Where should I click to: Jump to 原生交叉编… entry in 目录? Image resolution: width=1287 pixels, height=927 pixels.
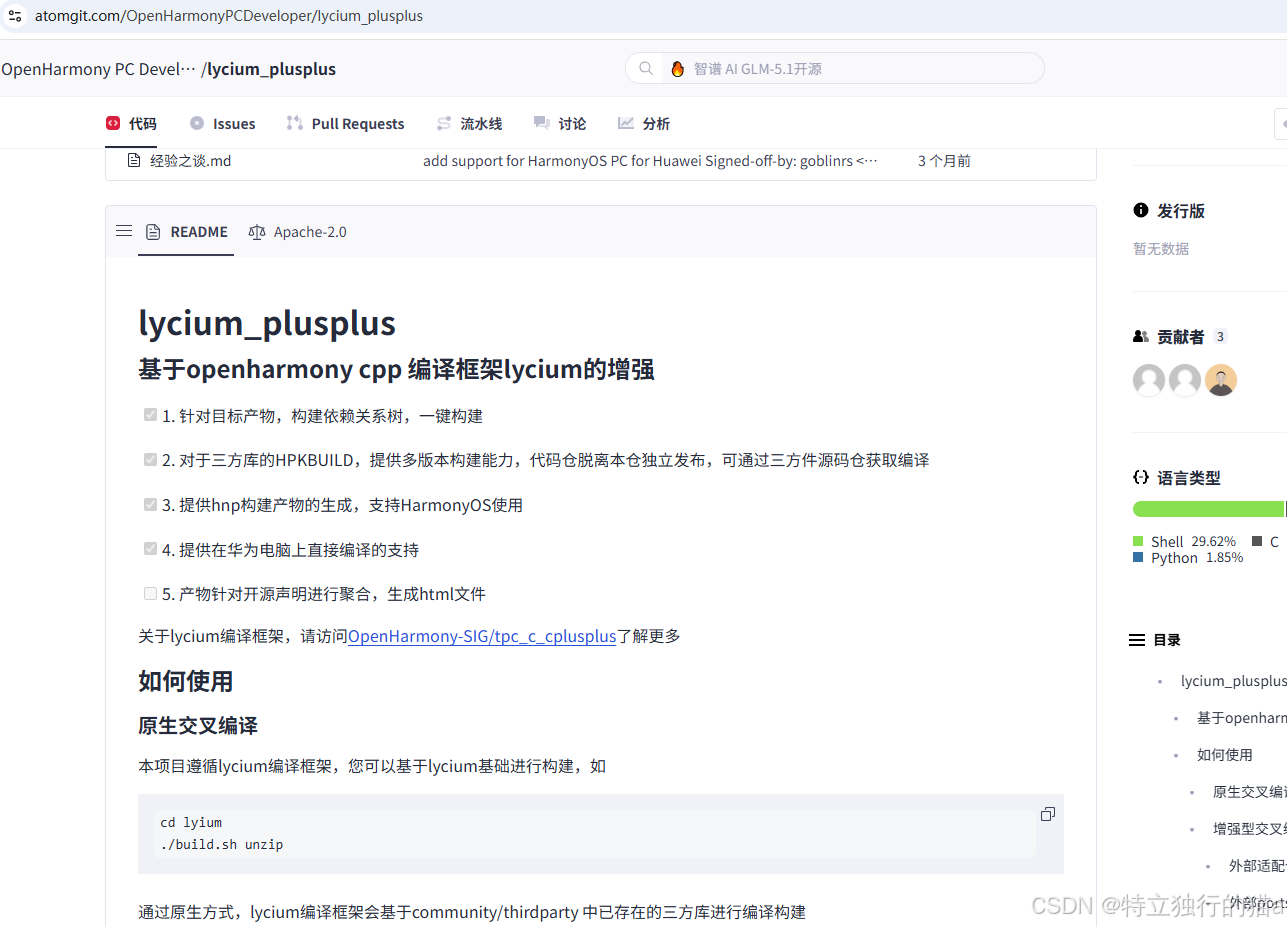(1250, 792)
